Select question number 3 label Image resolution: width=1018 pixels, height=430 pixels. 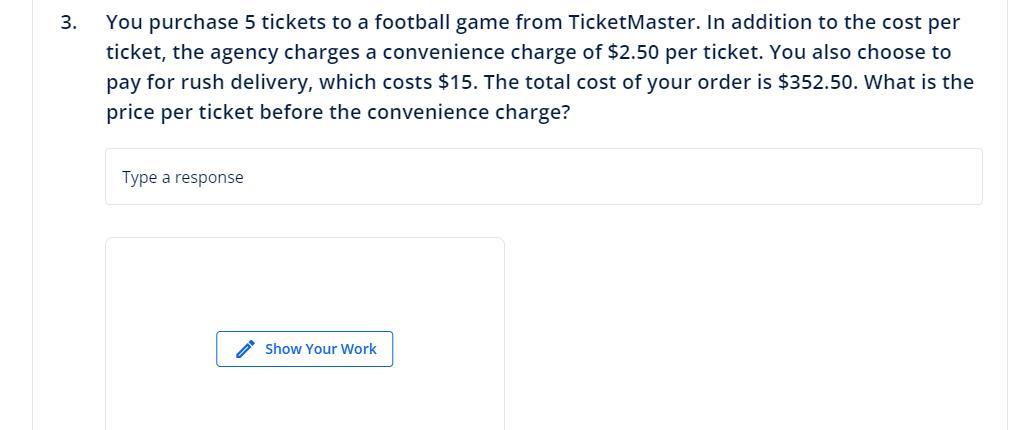click(x=68, y=22)
